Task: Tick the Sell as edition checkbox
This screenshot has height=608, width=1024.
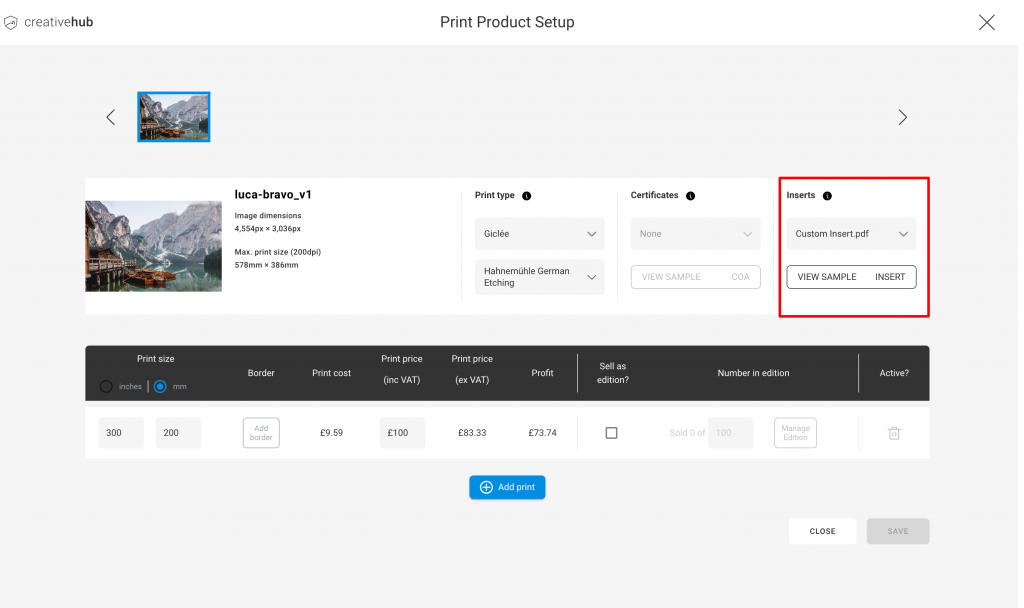Action: 611,433
